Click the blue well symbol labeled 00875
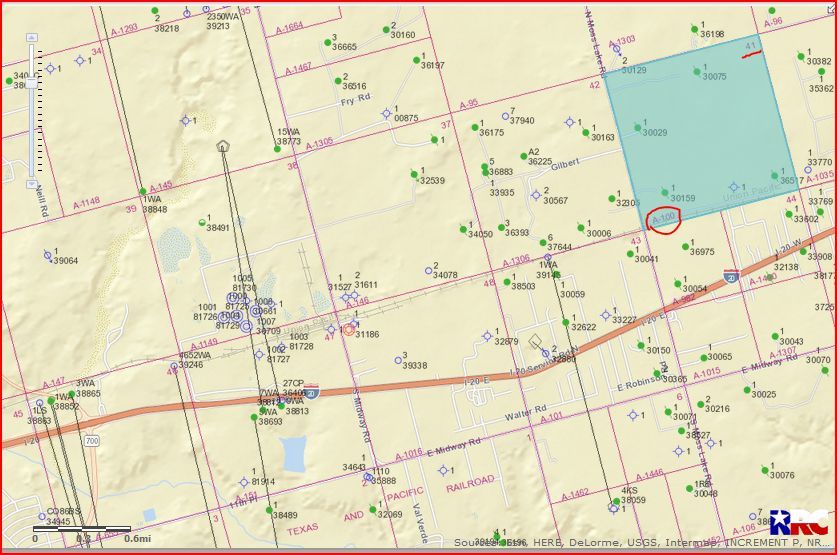 (x=386, y=113)
